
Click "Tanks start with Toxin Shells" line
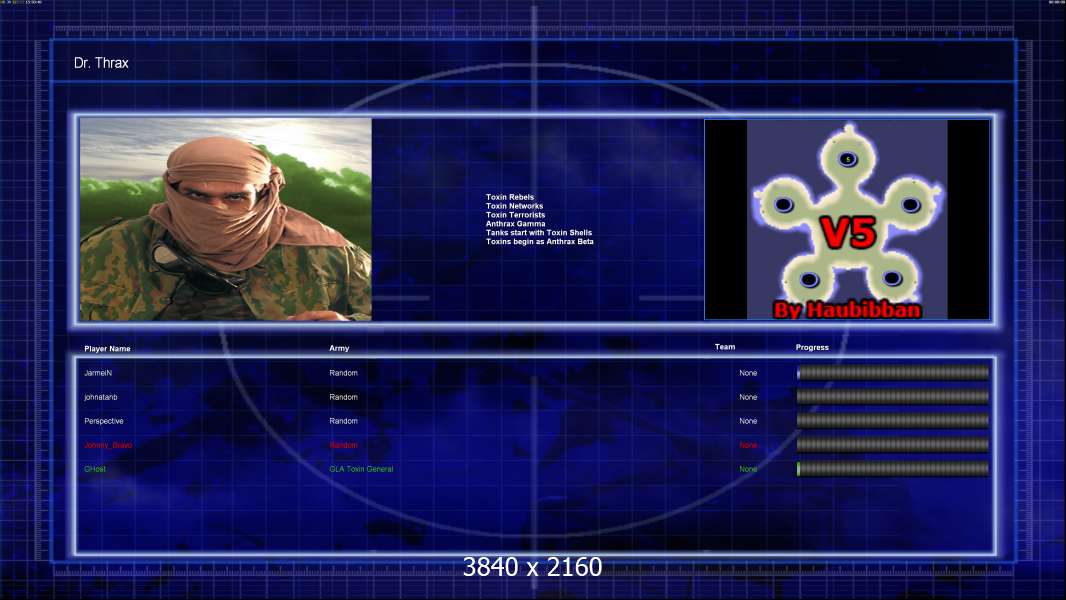coord(539,232)
